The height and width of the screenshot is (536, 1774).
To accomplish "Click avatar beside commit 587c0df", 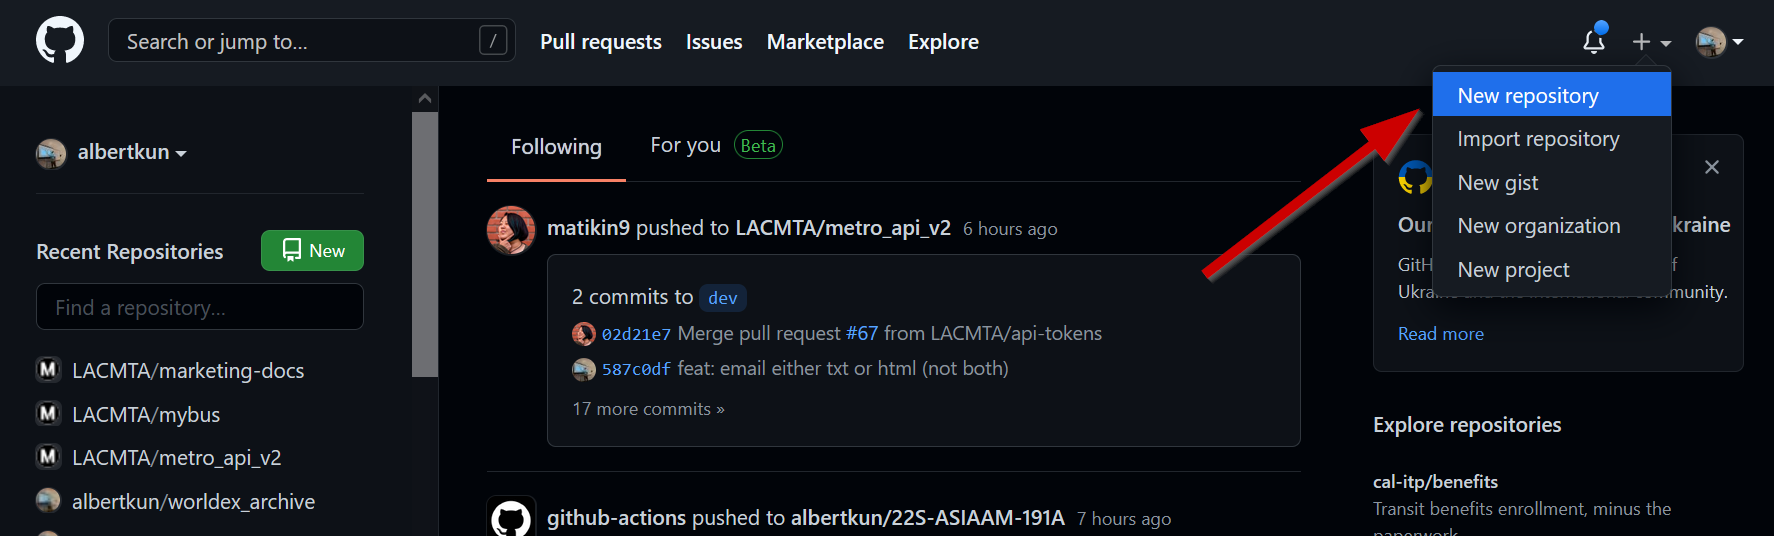I will coord(584,369).
